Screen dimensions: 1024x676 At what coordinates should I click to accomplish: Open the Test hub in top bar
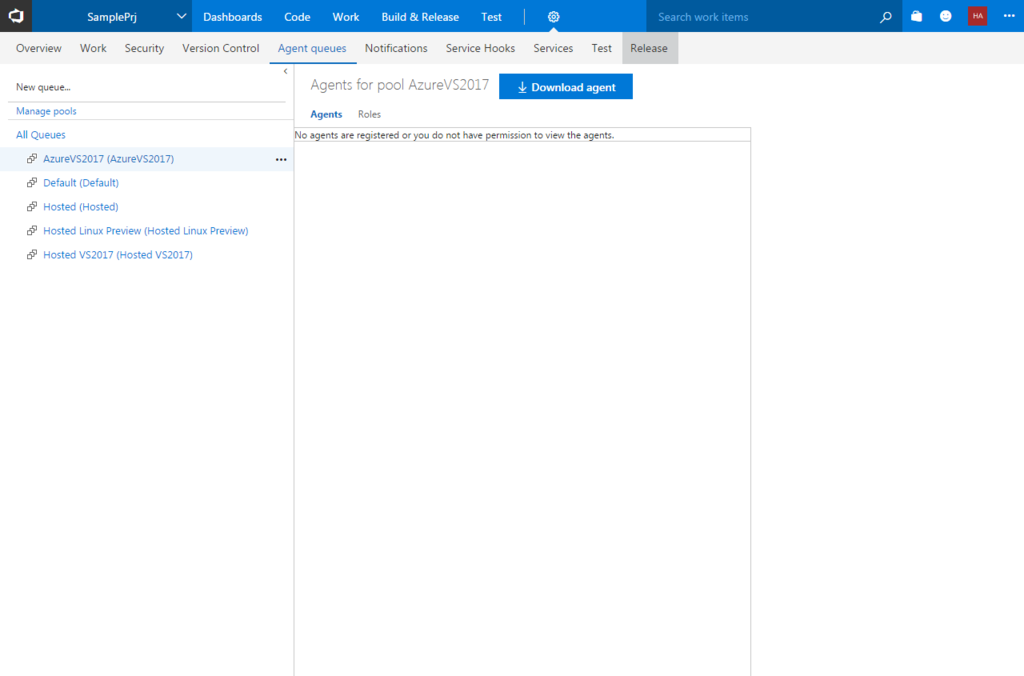pyautogui.click(x=491, y=17)
